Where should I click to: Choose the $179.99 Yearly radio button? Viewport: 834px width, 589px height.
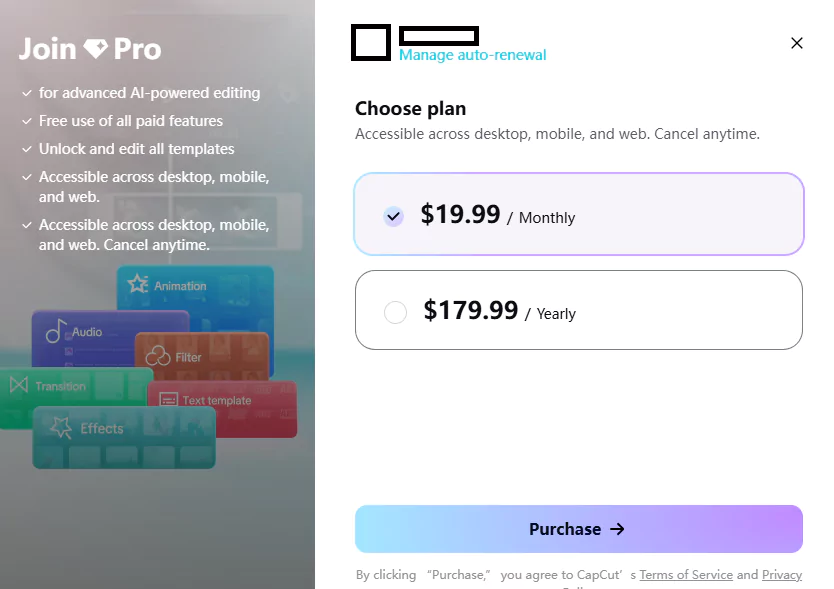(395, 312)
